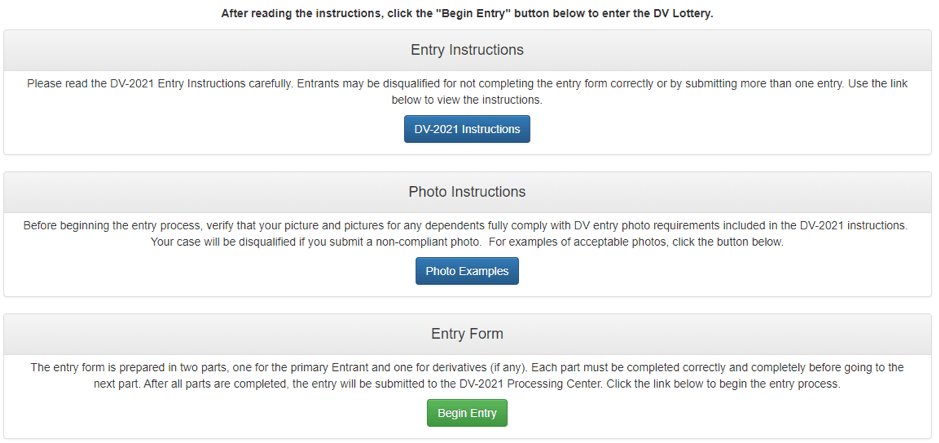Click the blue DV-2021 Instructions button
The height and width of the screenshot is (443, 939).
[x=467, y=129]
